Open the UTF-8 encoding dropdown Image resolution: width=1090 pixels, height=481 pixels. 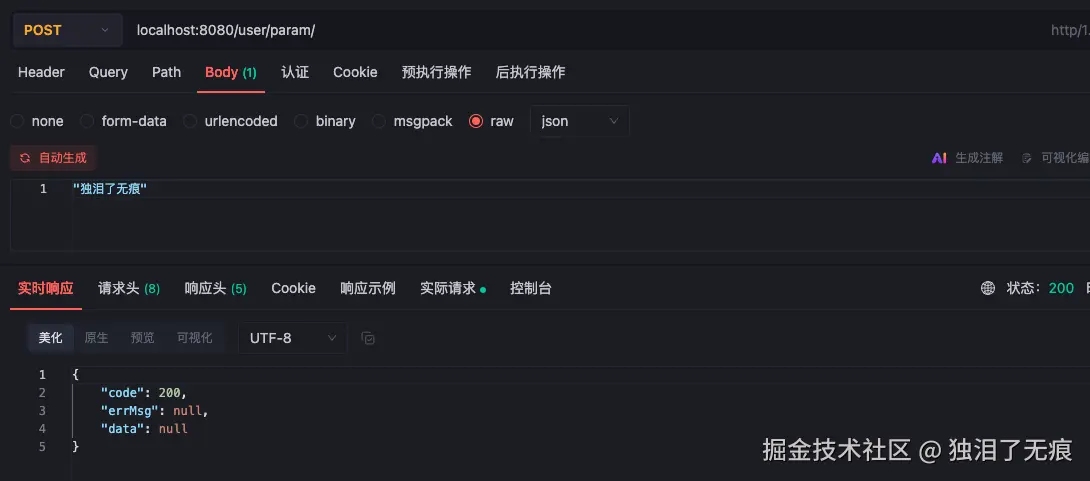click(292, 338)
